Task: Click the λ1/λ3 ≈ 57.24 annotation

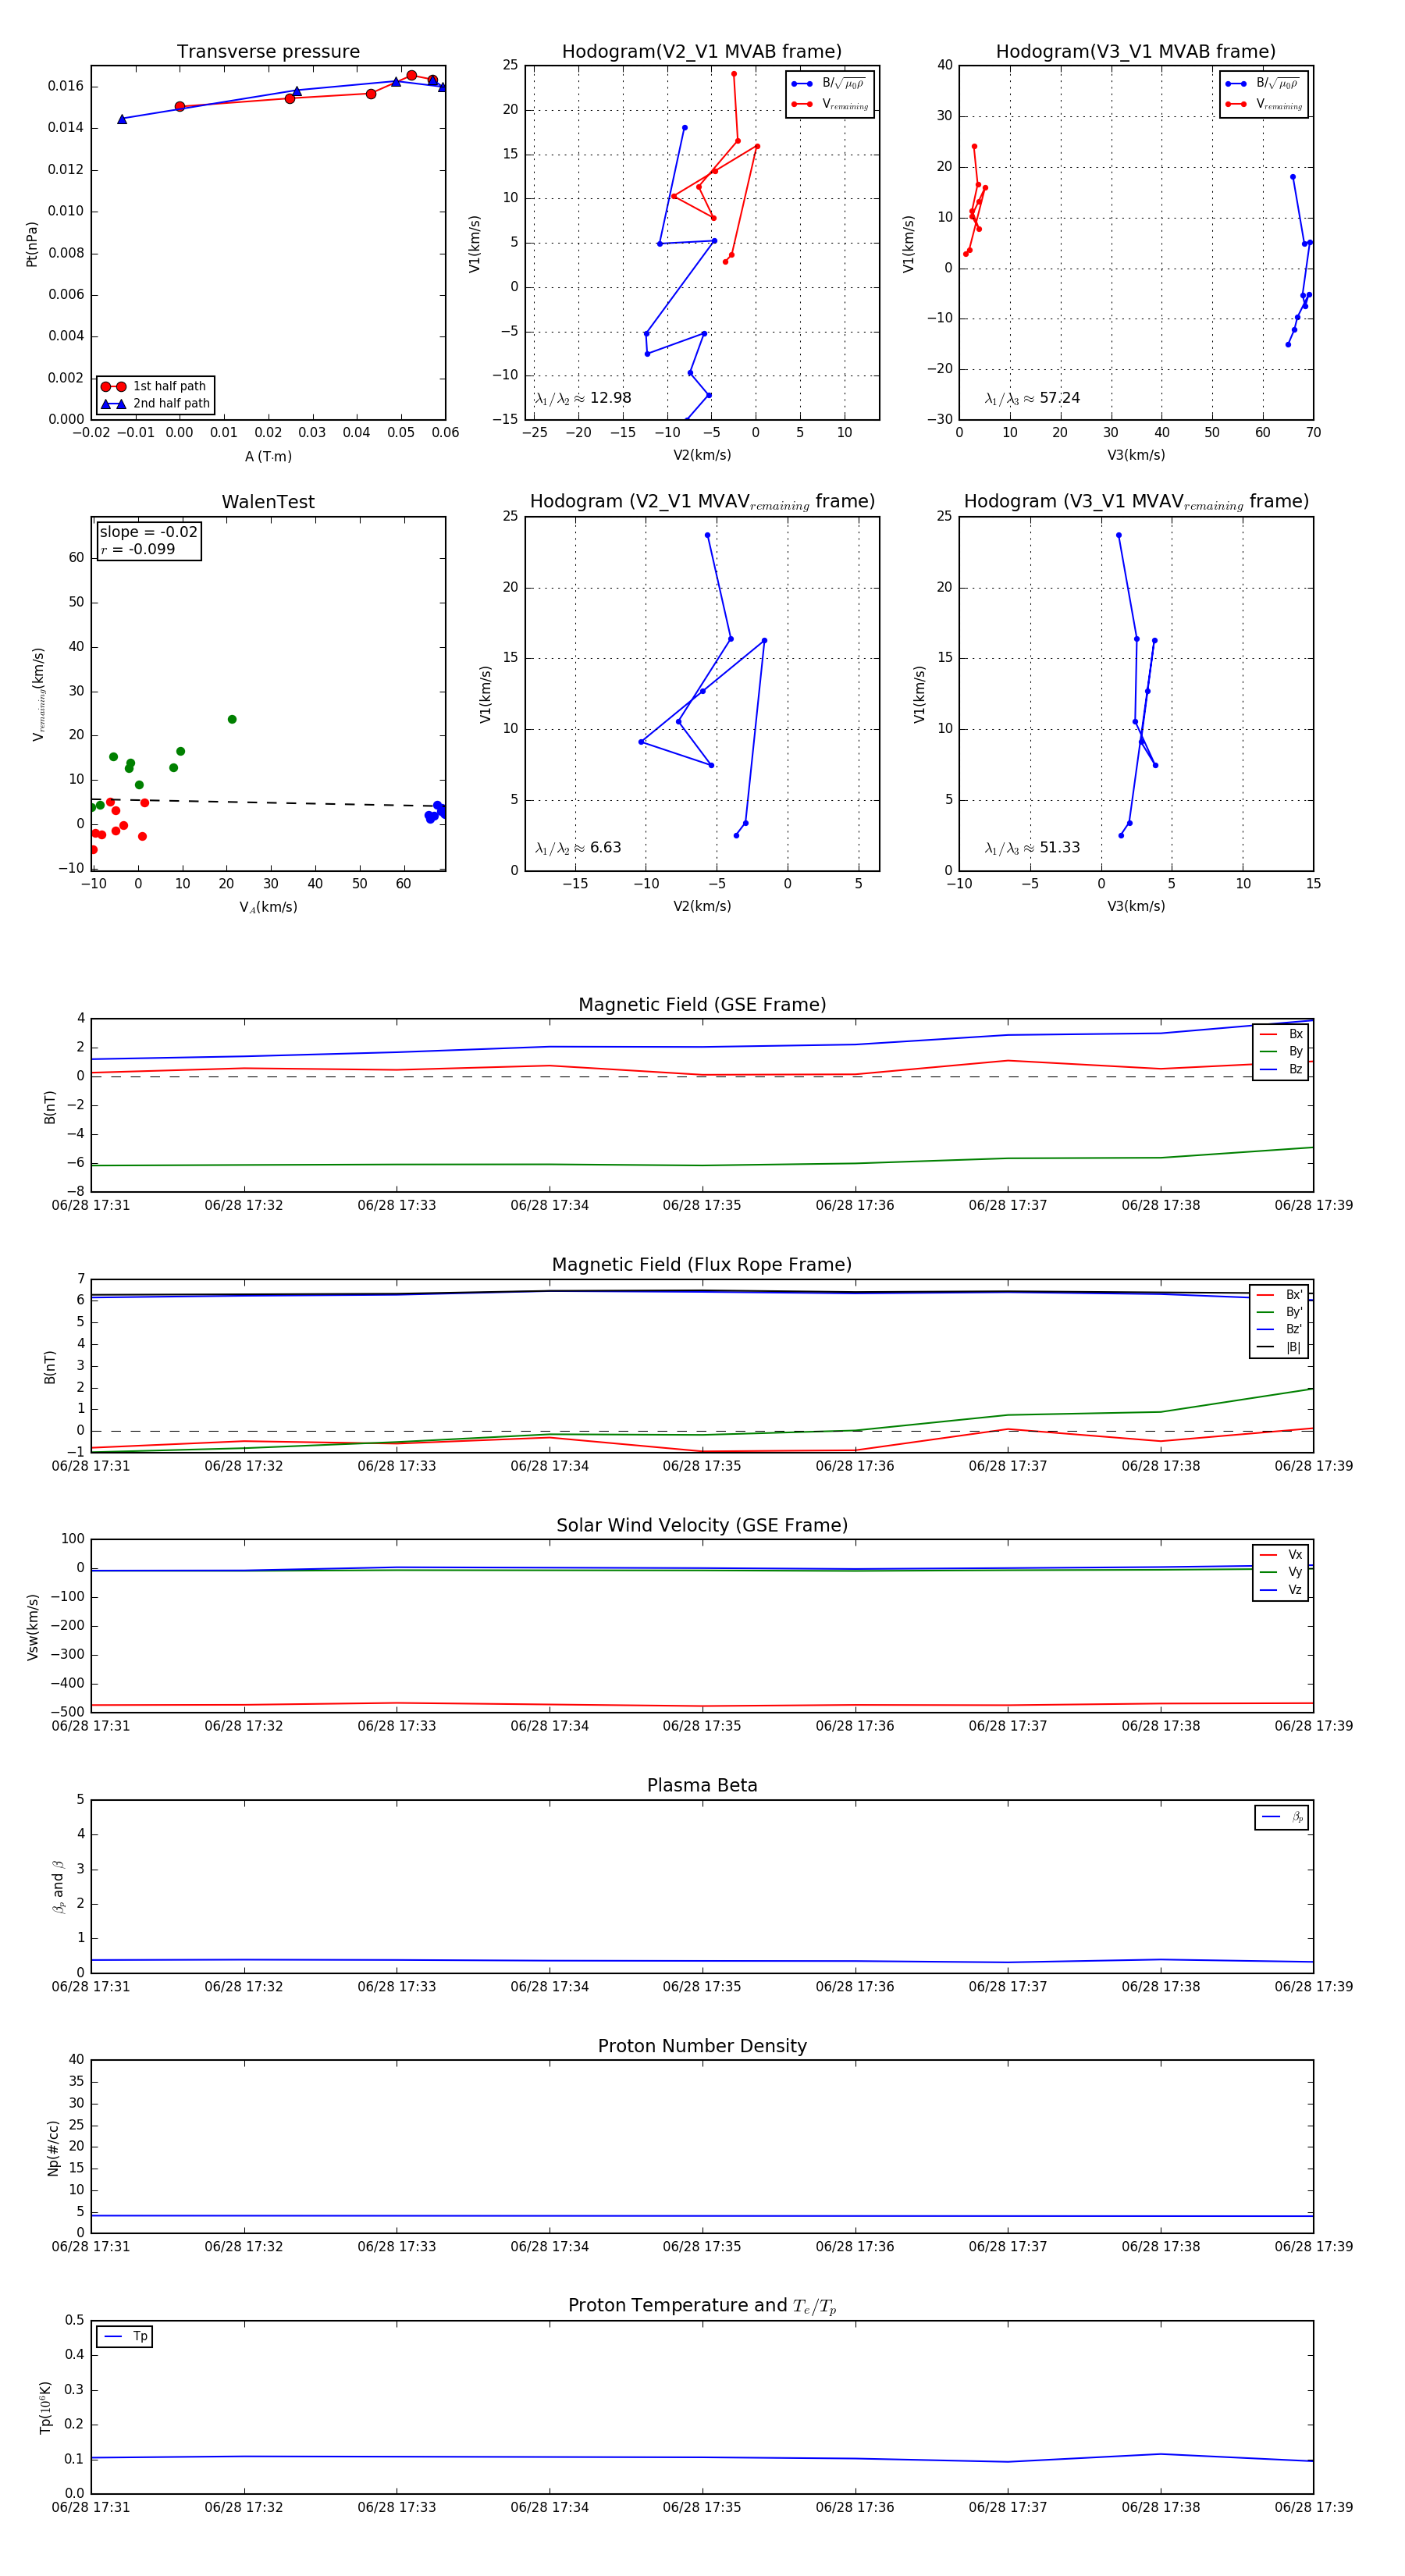Action: pyautogui.click(x=1032, y=398)
